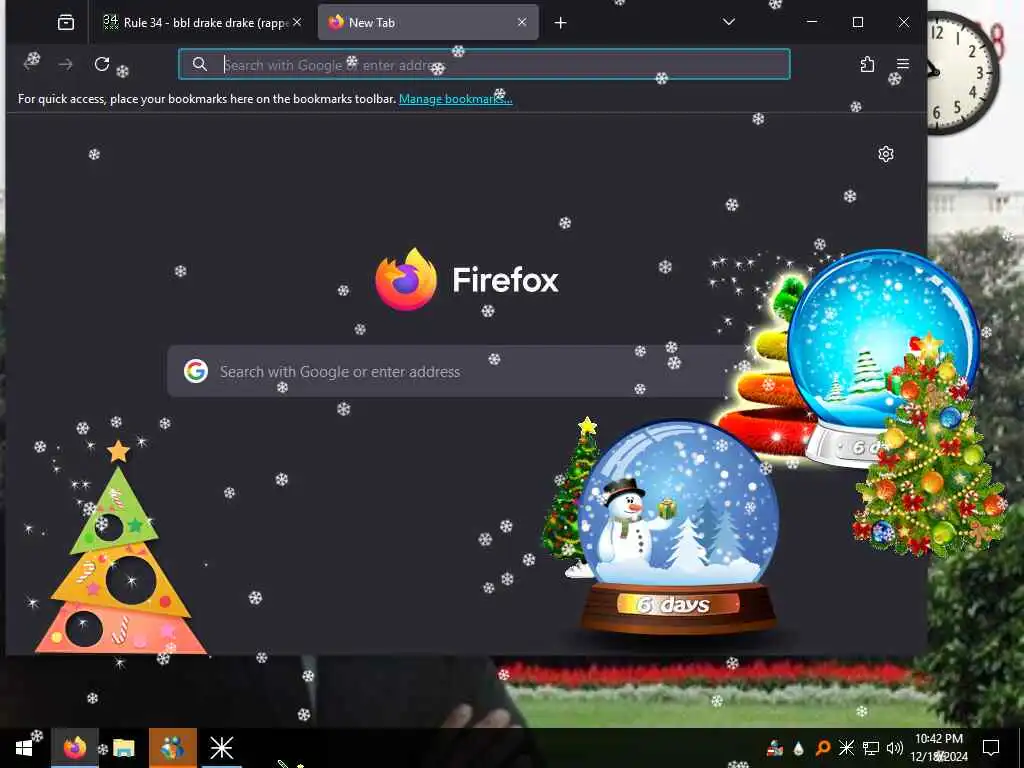Open a new tab with plus button
Viewport: 1024px width, 768px height.
pos(560,23)
